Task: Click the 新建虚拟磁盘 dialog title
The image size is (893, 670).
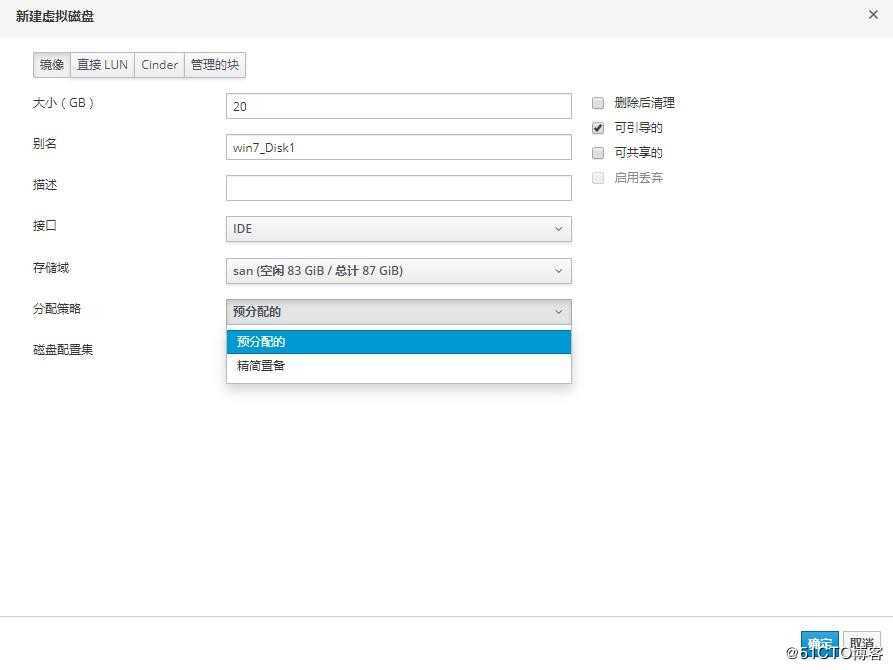Action: click(x=55, y=17)
